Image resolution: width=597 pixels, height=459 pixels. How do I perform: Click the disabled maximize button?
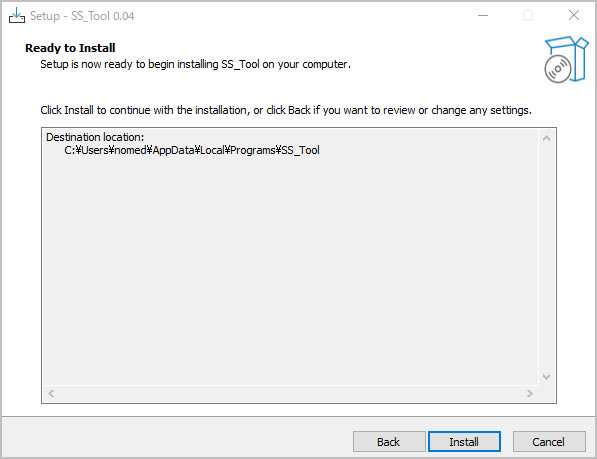528,16
